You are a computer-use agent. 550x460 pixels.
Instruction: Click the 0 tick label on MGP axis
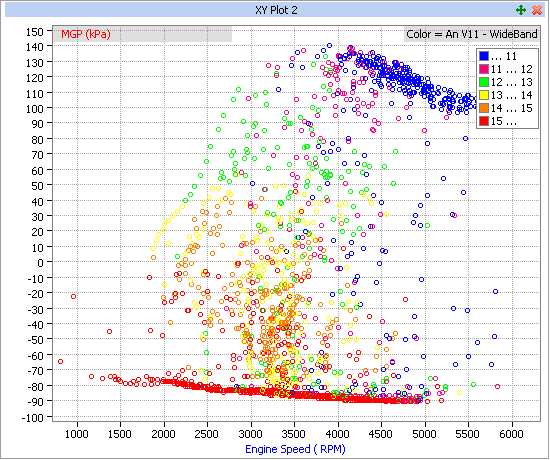[40, 263]
